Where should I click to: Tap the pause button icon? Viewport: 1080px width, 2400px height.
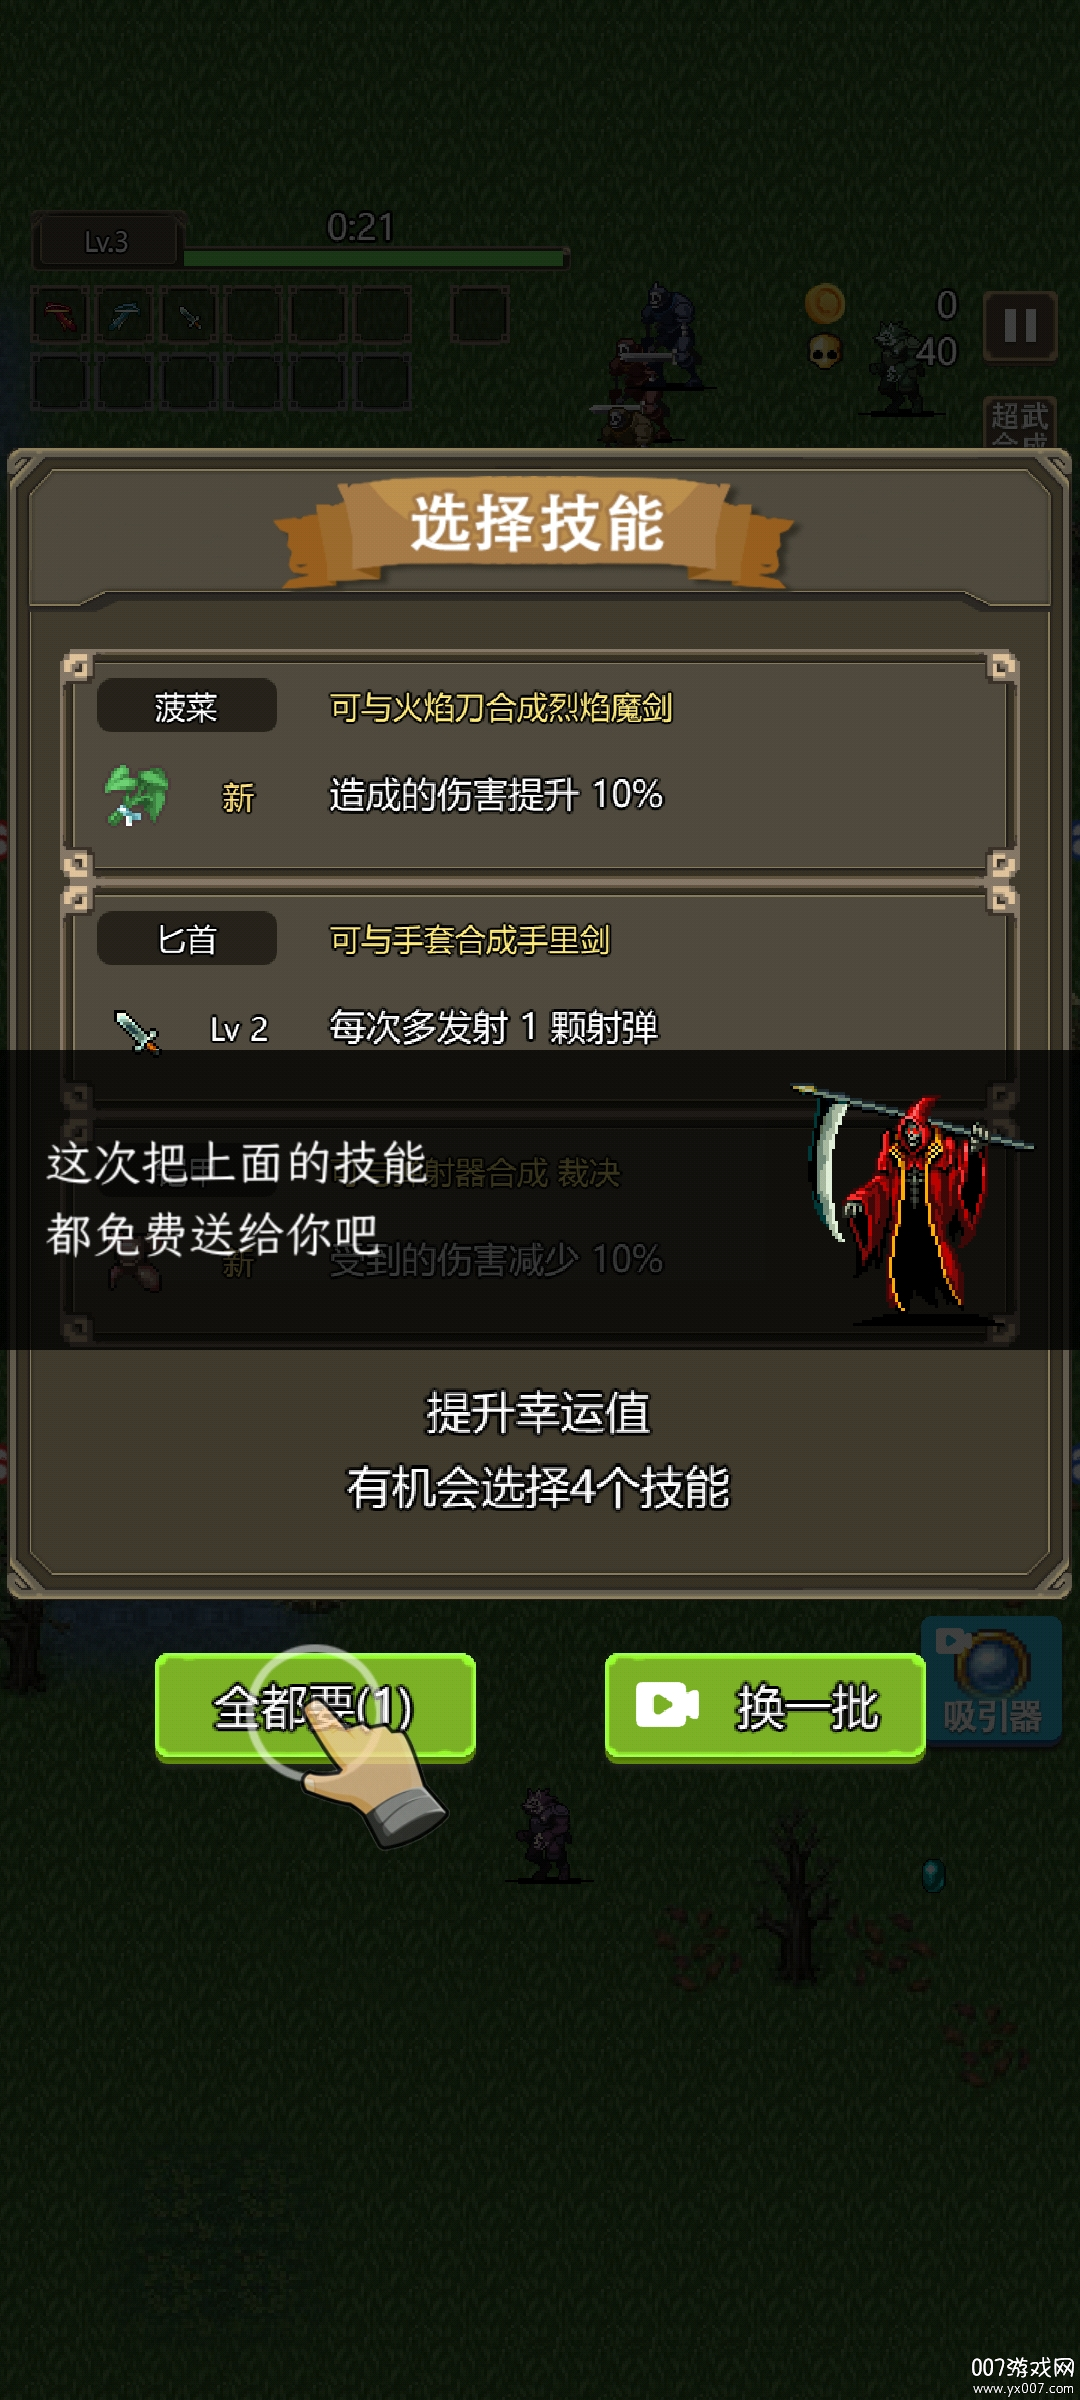point(1020,326)
